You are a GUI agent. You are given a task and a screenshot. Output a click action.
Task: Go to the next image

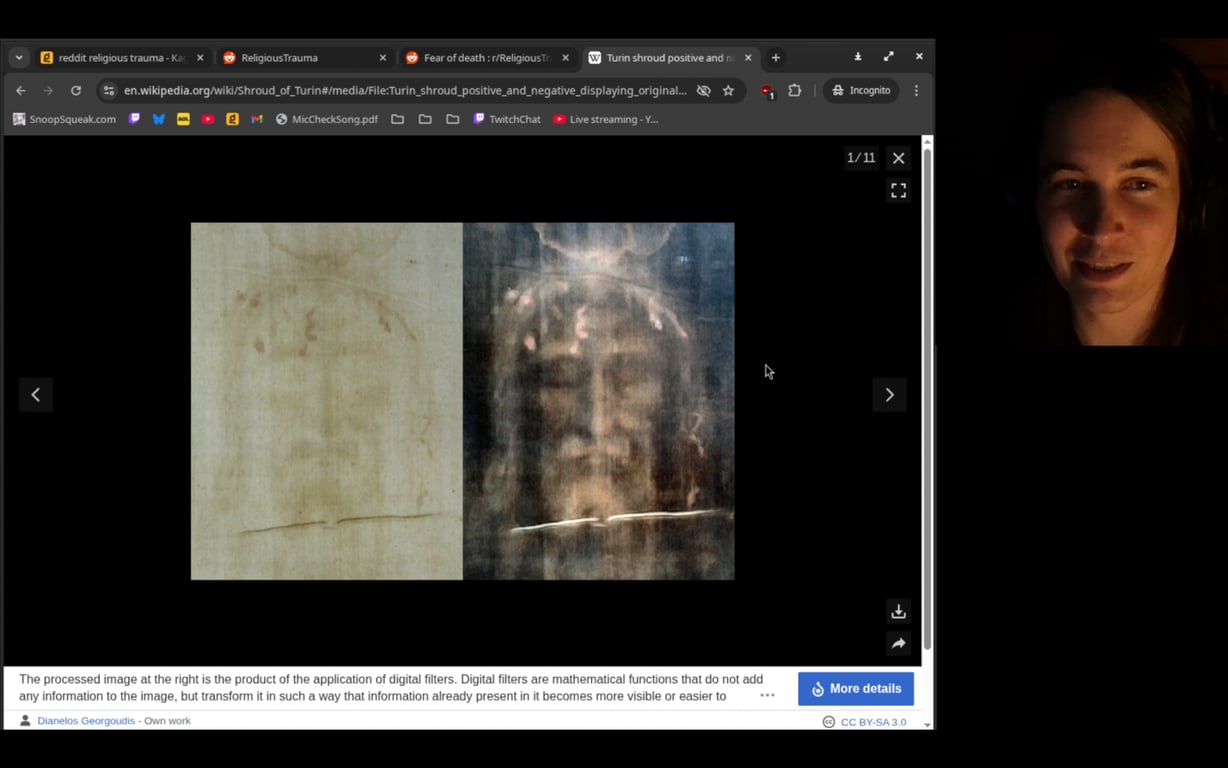(x=889, y=394)
